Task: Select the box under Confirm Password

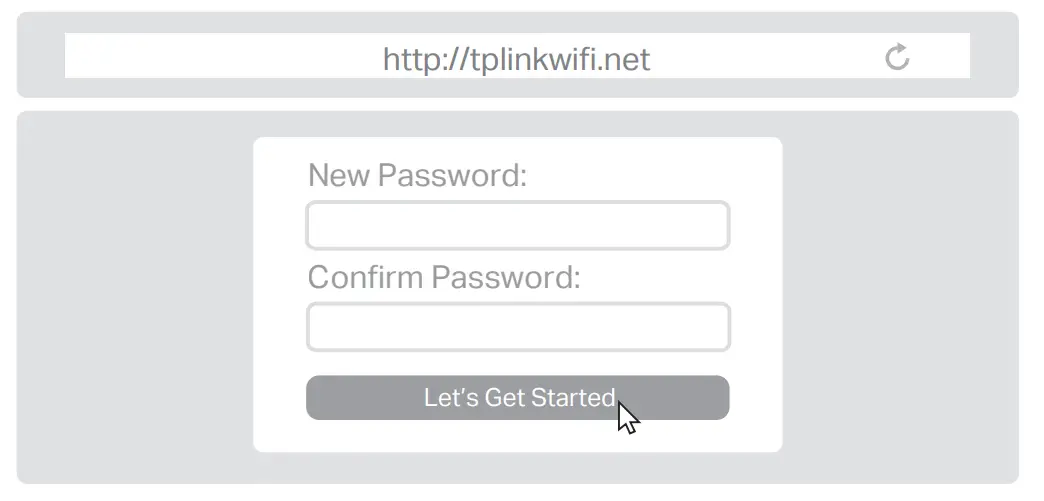Action: point(517,328)
